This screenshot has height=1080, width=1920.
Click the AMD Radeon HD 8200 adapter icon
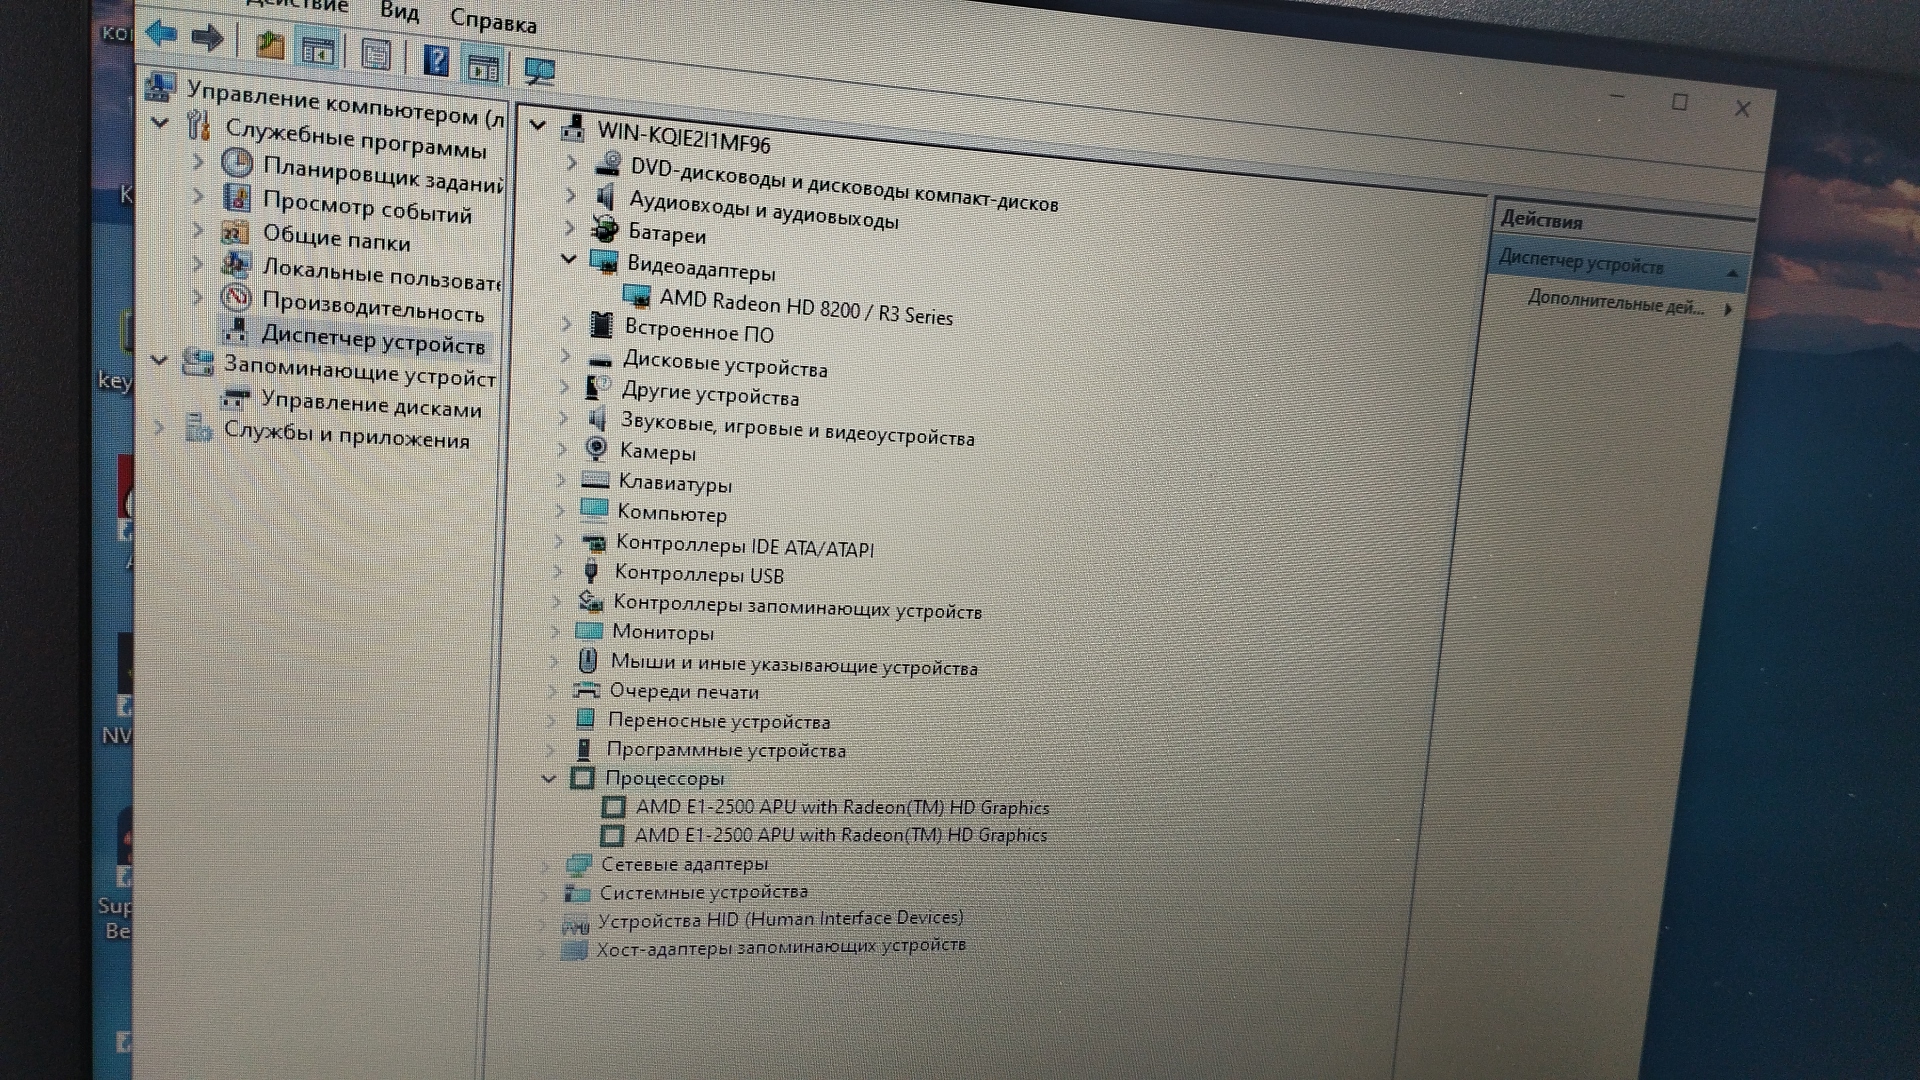click(x=636, y=296)
